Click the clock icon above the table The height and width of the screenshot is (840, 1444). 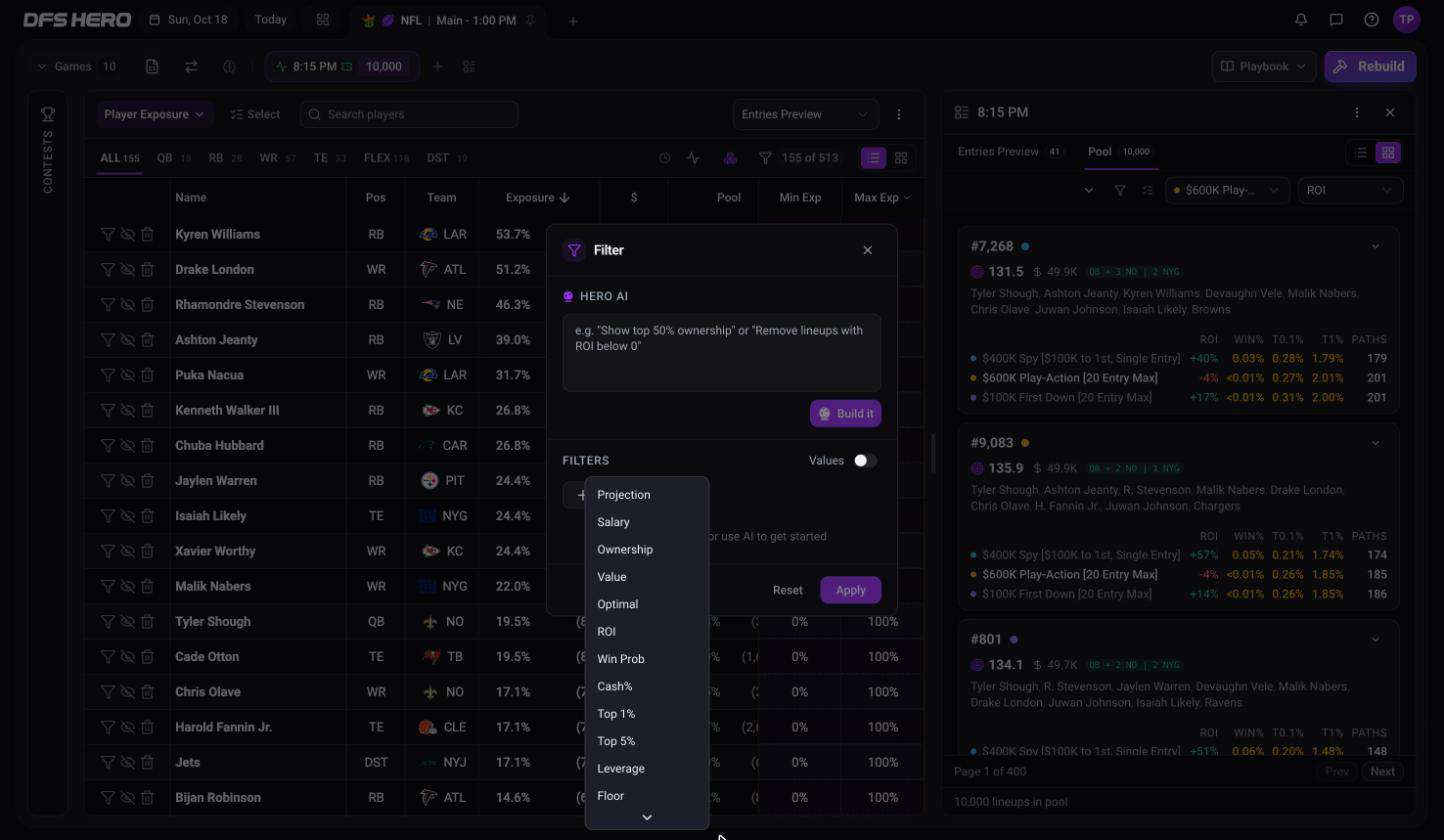(x=664, y=158)
